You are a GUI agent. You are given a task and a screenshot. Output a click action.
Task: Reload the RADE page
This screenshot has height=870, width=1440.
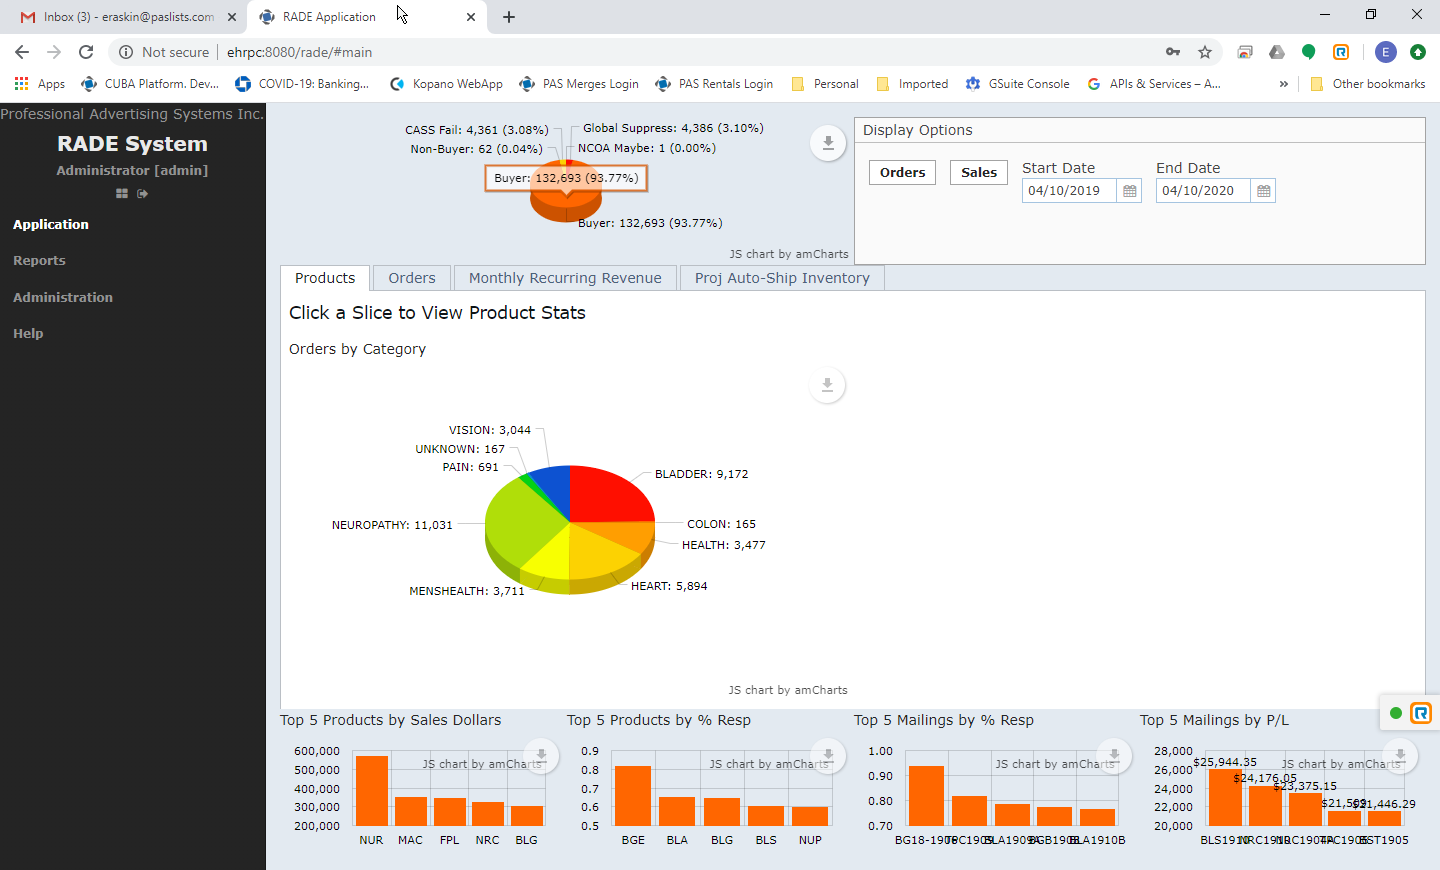click(86, 52)
